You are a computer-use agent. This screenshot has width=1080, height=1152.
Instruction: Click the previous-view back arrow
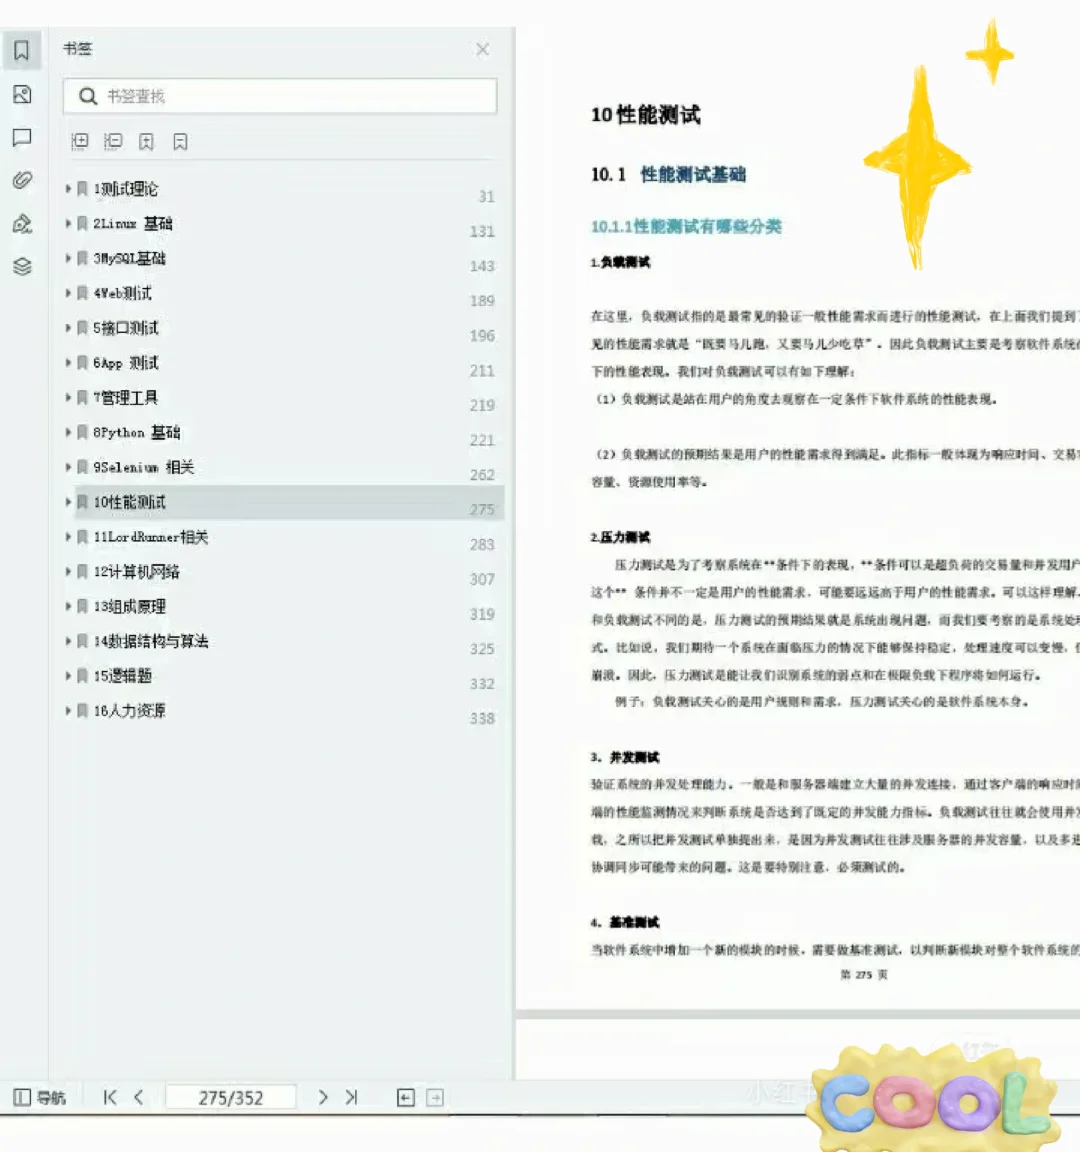(x=405, y=1097)
